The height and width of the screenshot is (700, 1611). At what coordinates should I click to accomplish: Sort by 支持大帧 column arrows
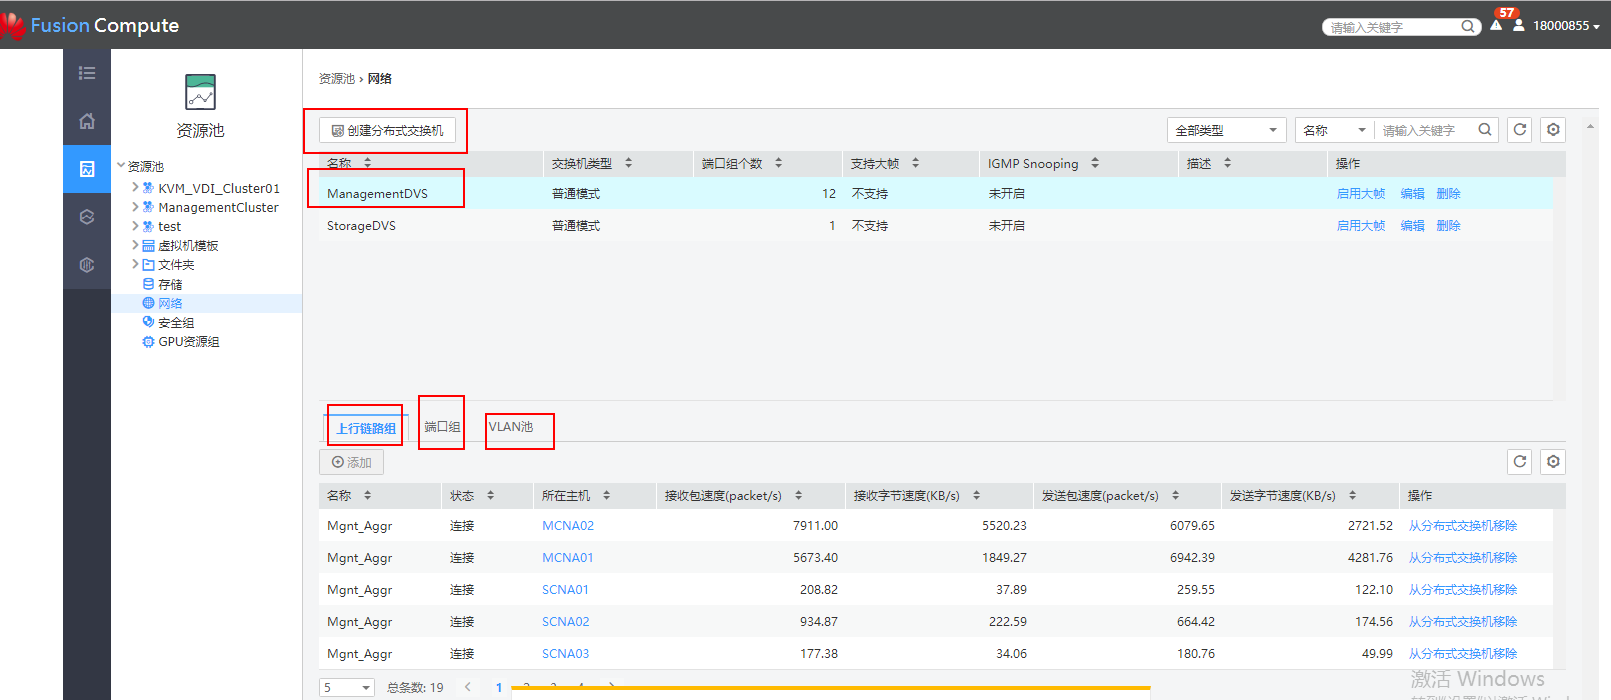(x=915, y=163)
